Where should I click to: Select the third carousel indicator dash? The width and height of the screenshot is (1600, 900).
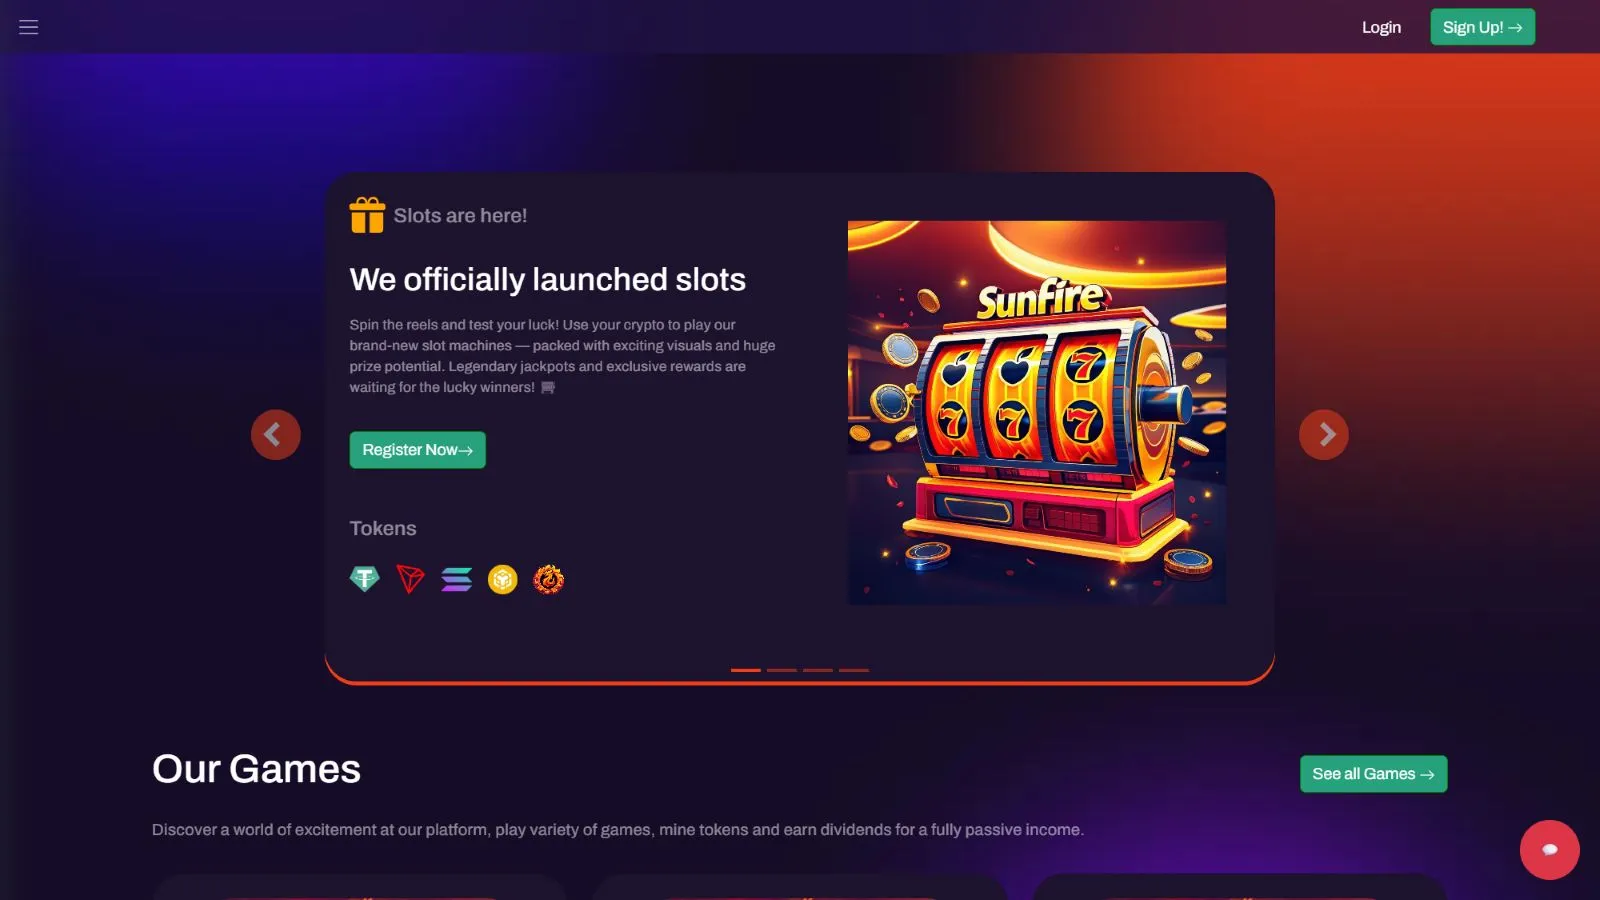(818, 670)
